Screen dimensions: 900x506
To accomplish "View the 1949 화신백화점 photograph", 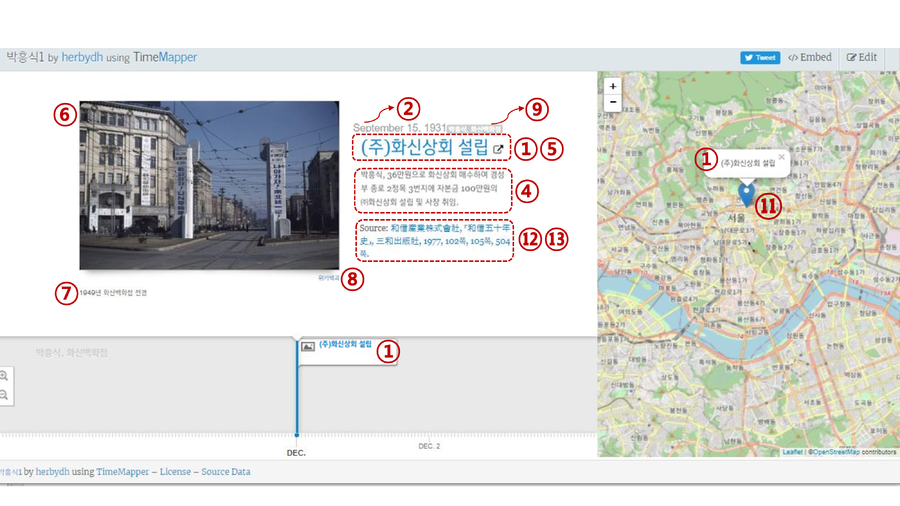I will [209, 185].
